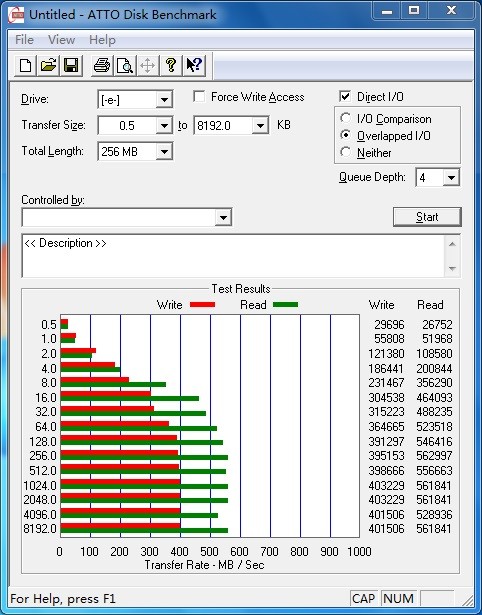482x615 pixels.
Task: Choose the Neither radio option
Action: [x=346, y=152]
